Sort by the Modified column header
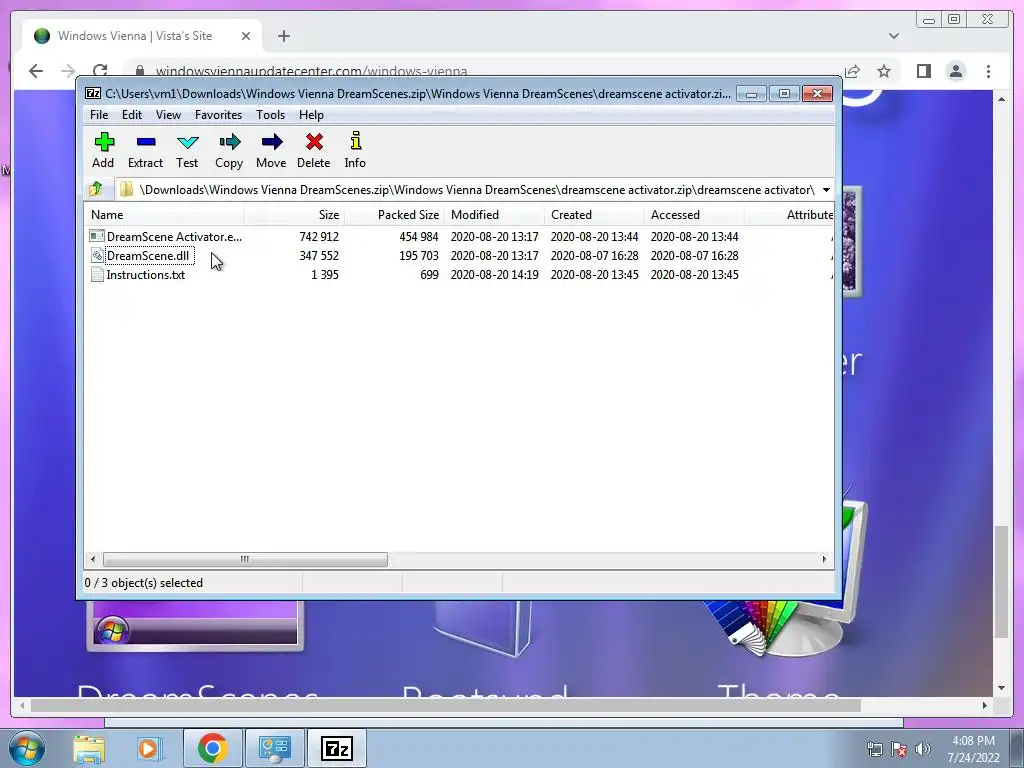 pyautogui.click(x=494, y=215)
